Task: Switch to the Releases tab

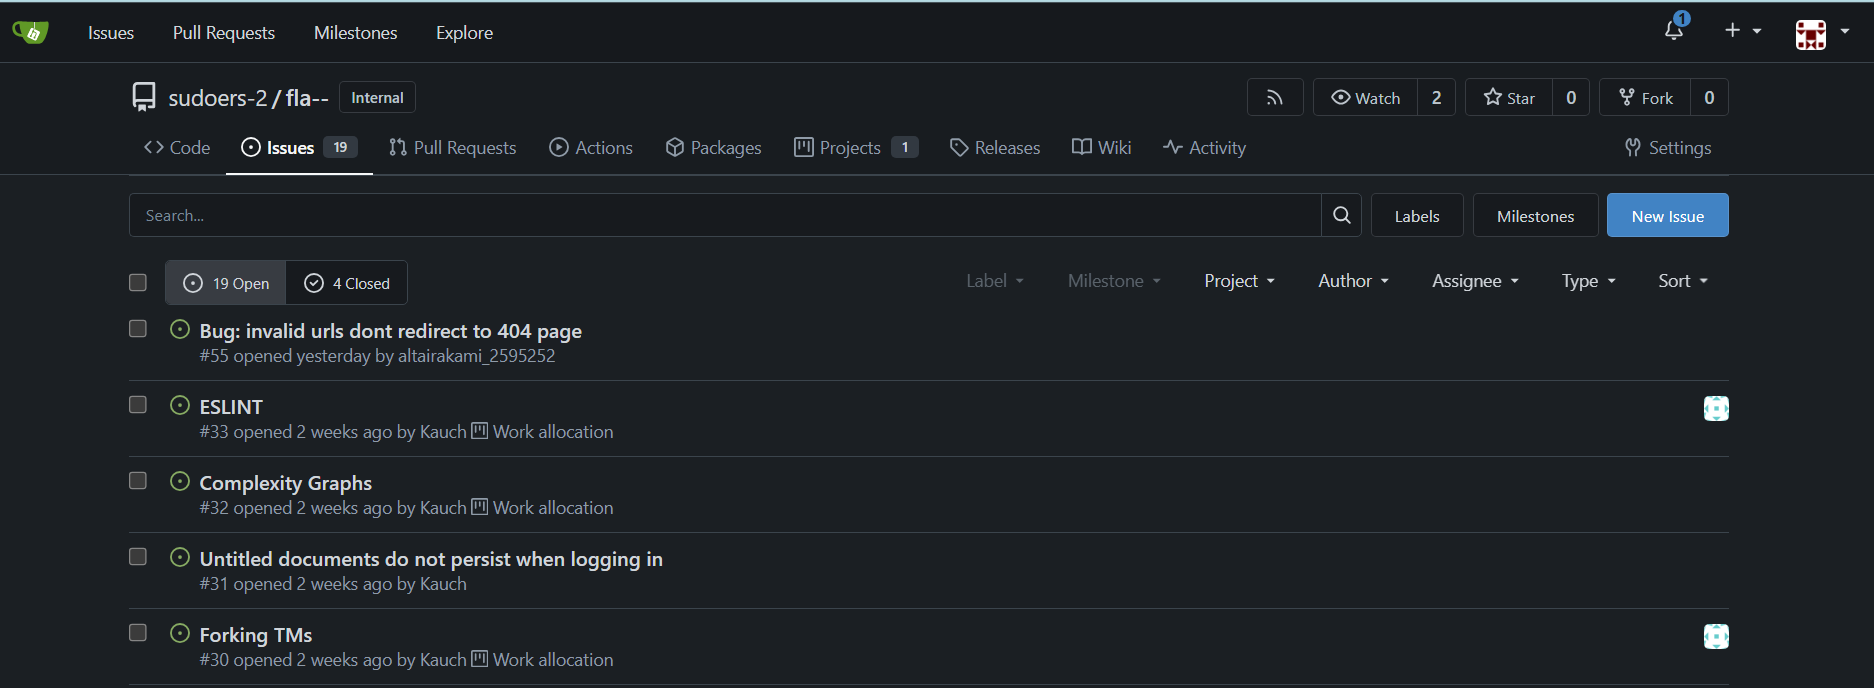Action: click(x=994, y=148)
